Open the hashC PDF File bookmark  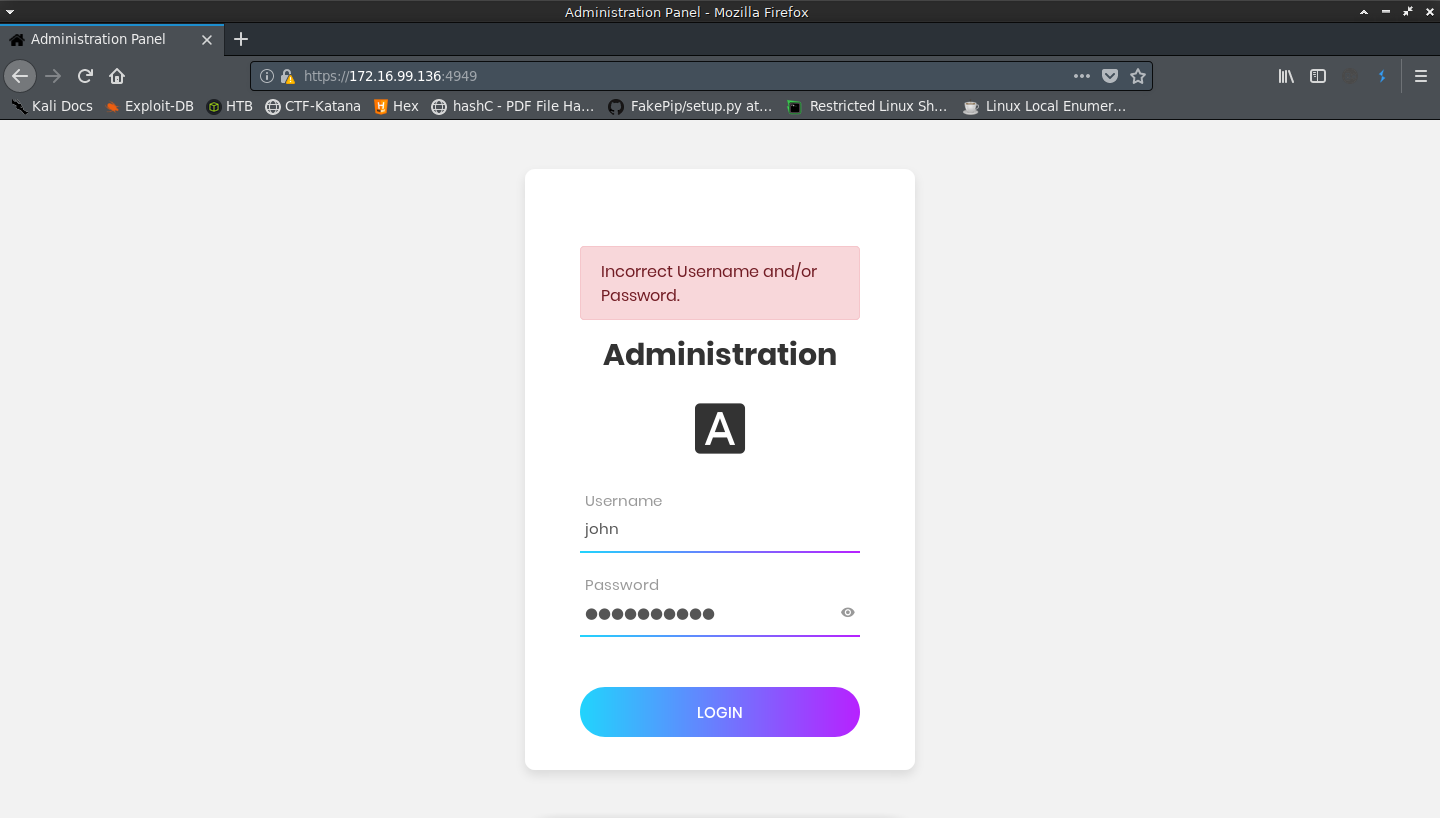click(513, 106)
